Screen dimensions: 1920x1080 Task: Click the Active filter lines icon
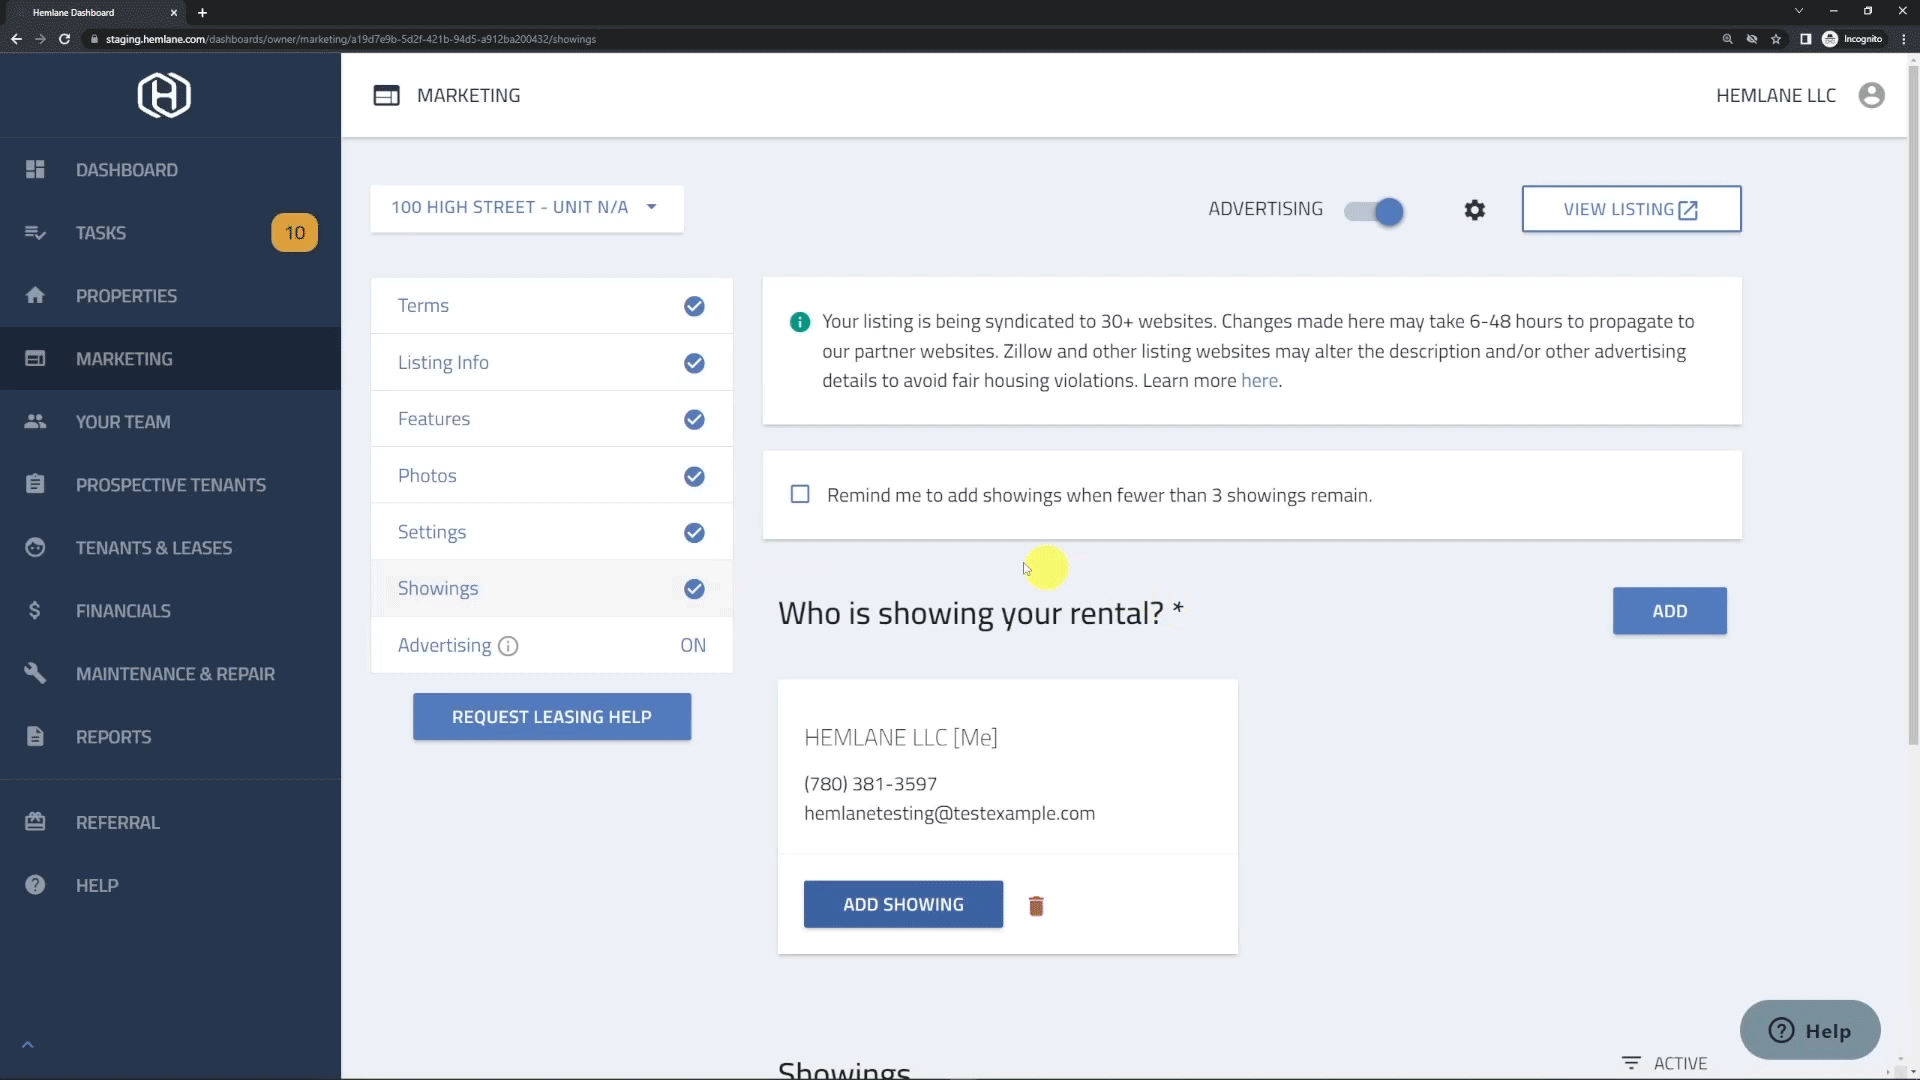point(1631,1063)
